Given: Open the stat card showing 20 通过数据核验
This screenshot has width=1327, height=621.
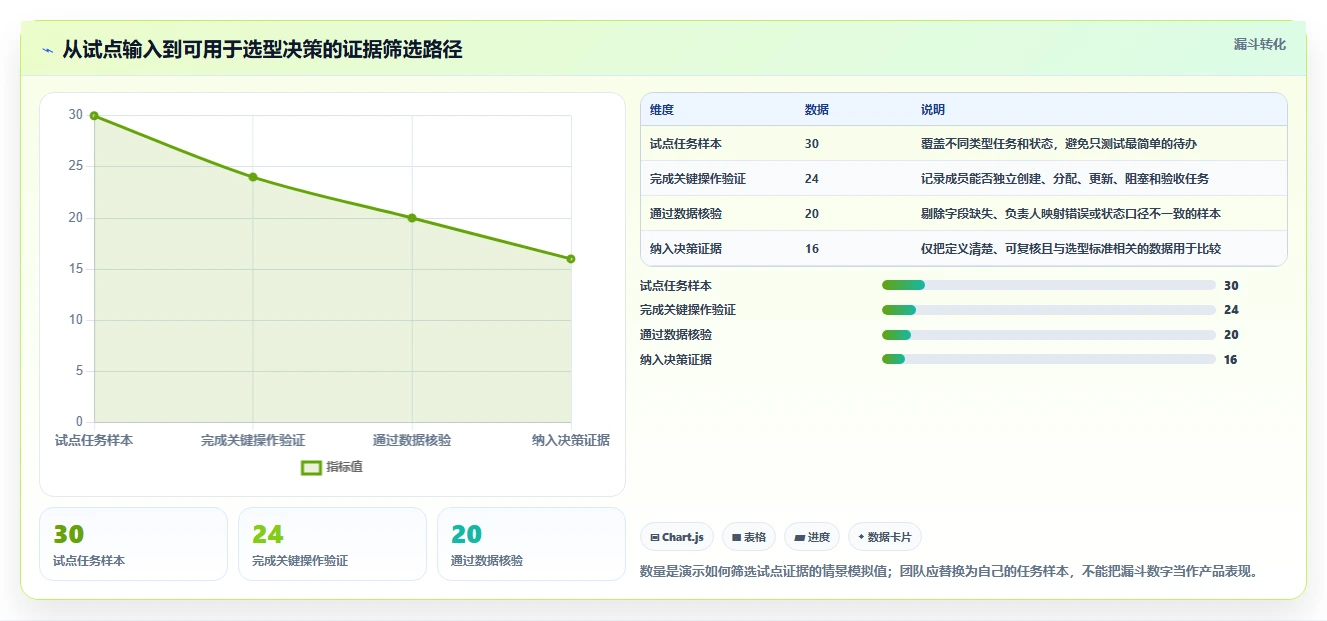Looking at the screenshot, I should tap(531, 544).
